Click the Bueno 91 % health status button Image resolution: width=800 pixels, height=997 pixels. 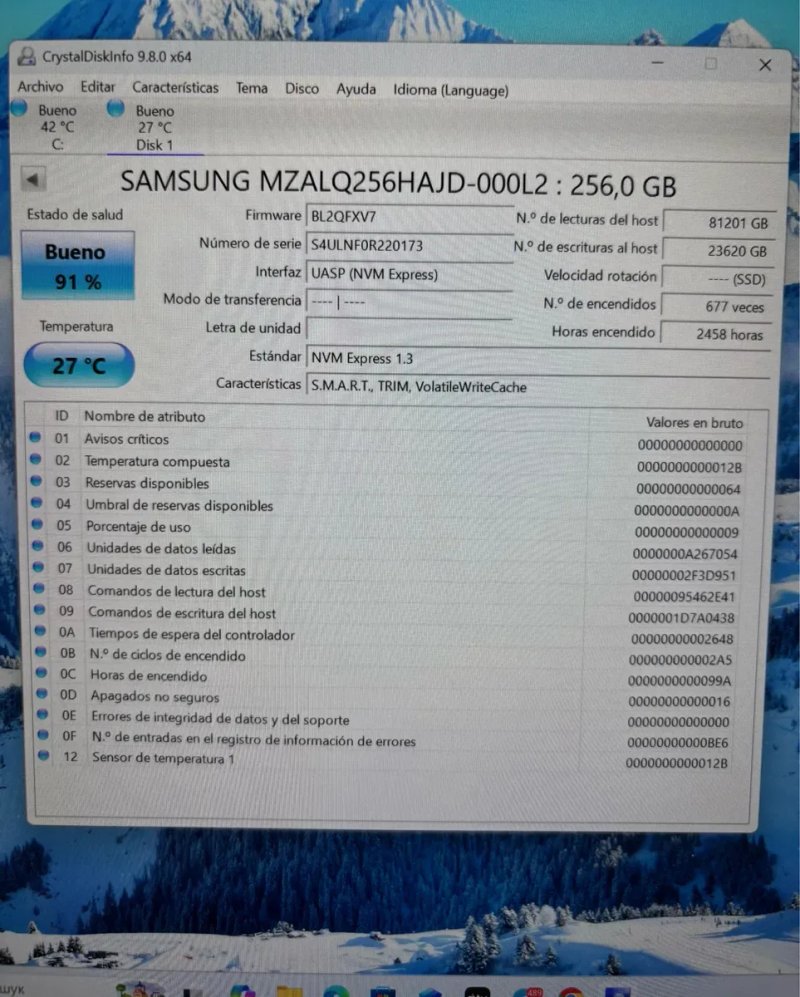coord(78,266)
